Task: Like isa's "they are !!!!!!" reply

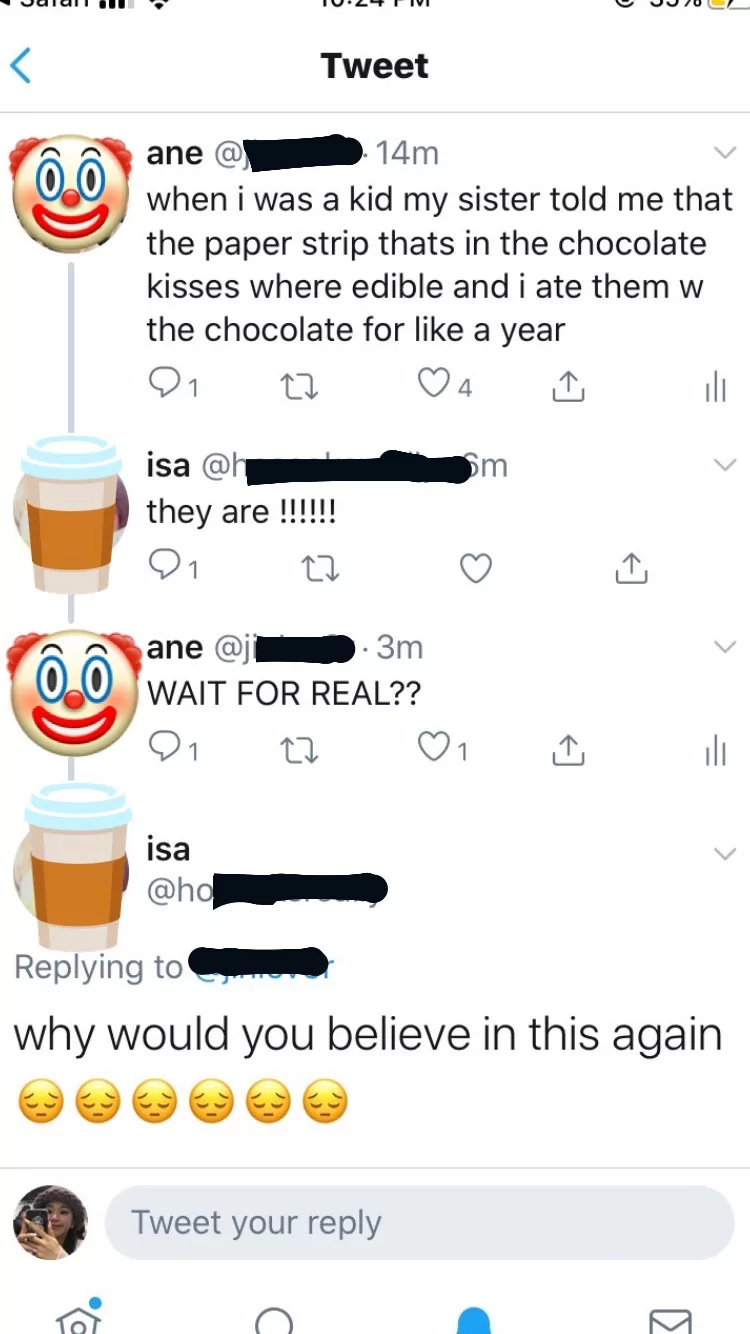Action: click(476, 569)
